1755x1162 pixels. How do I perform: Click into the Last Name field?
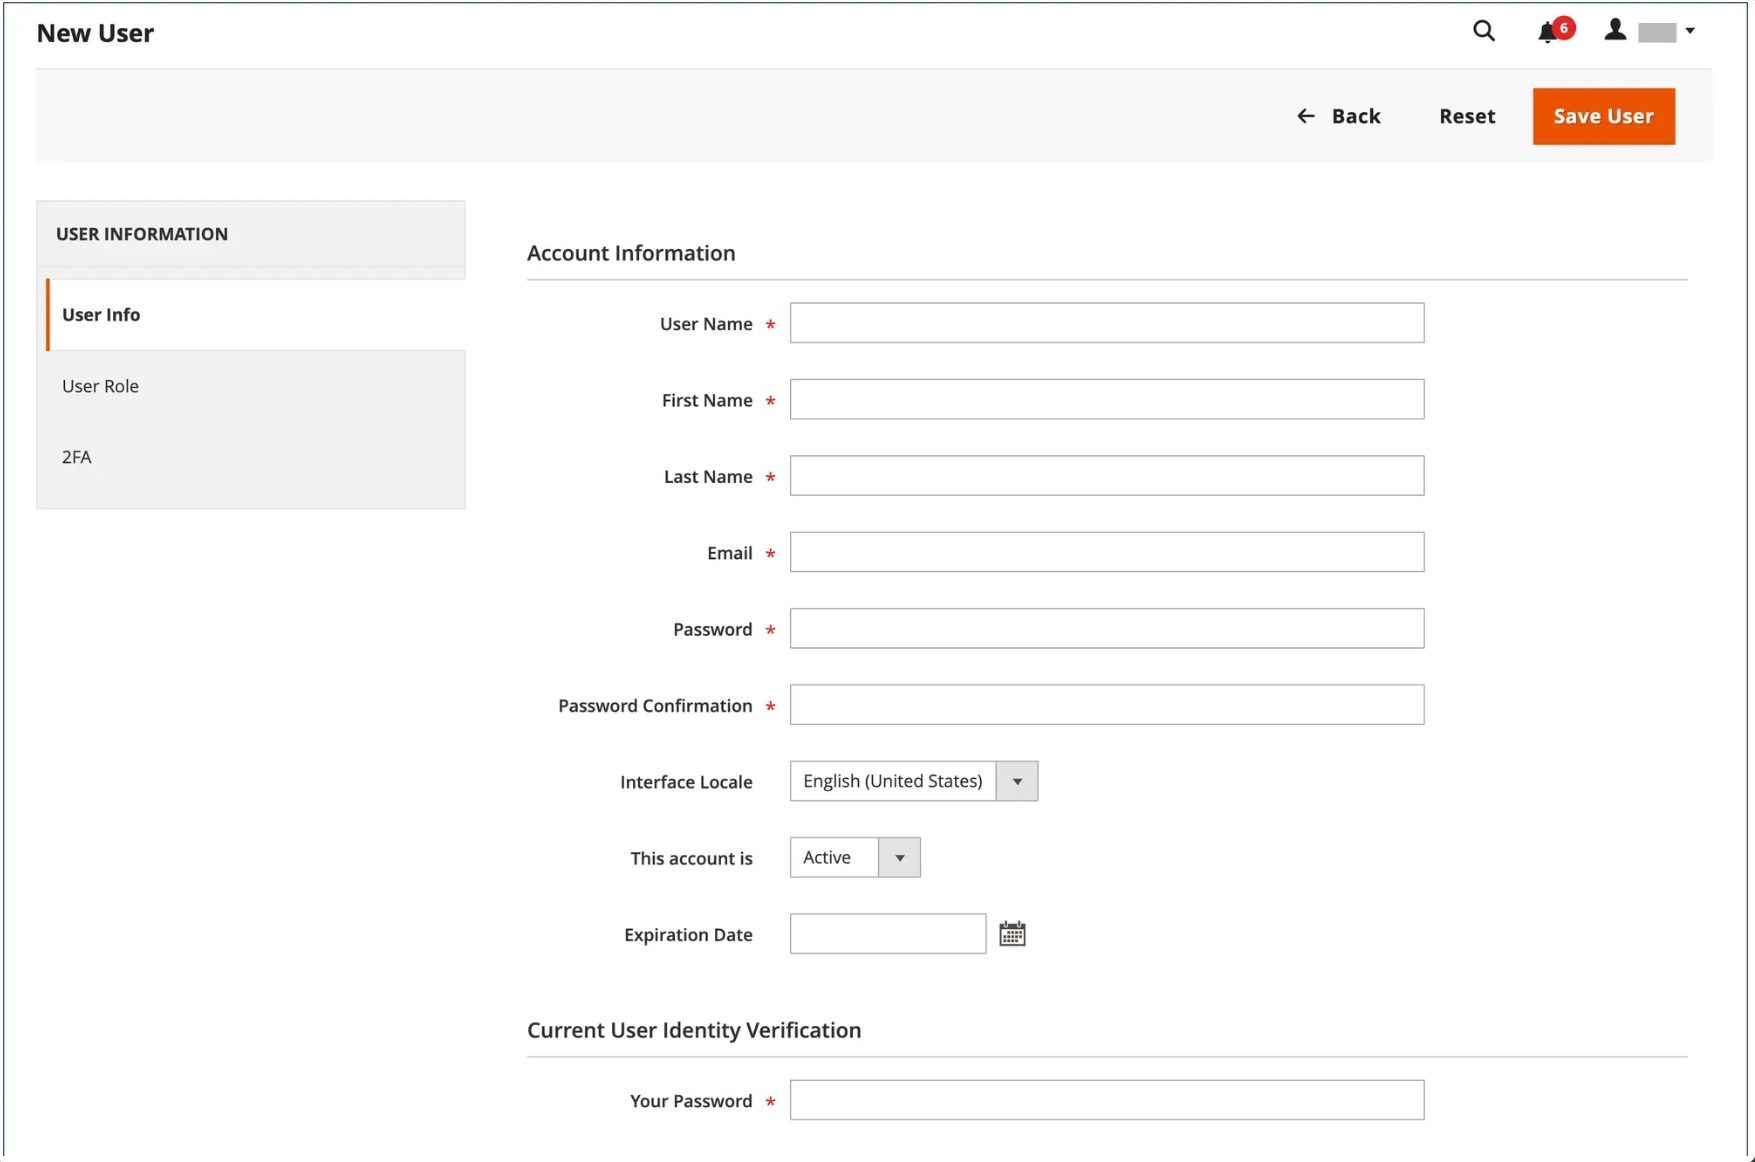(x=1106, y=476)
